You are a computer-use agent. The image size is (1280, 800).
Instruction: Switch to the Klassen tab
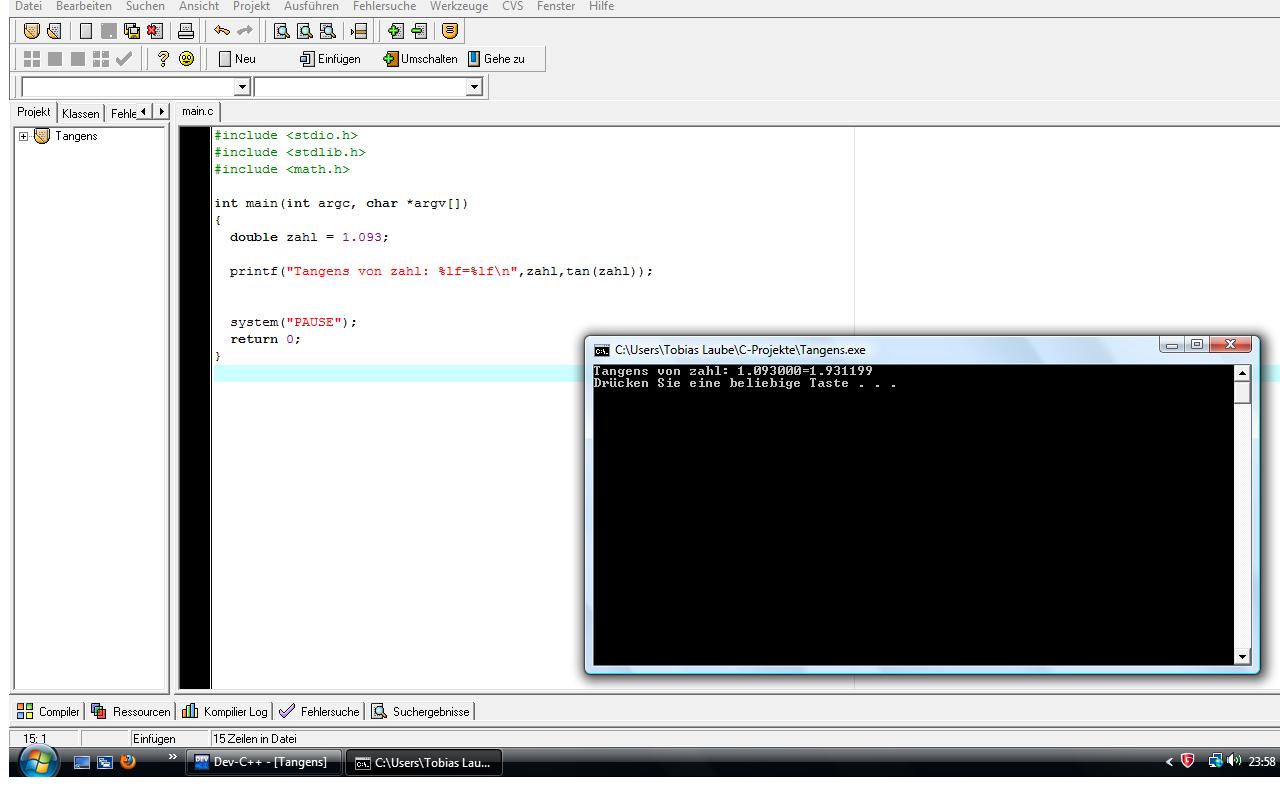click(x=80, y=113)
